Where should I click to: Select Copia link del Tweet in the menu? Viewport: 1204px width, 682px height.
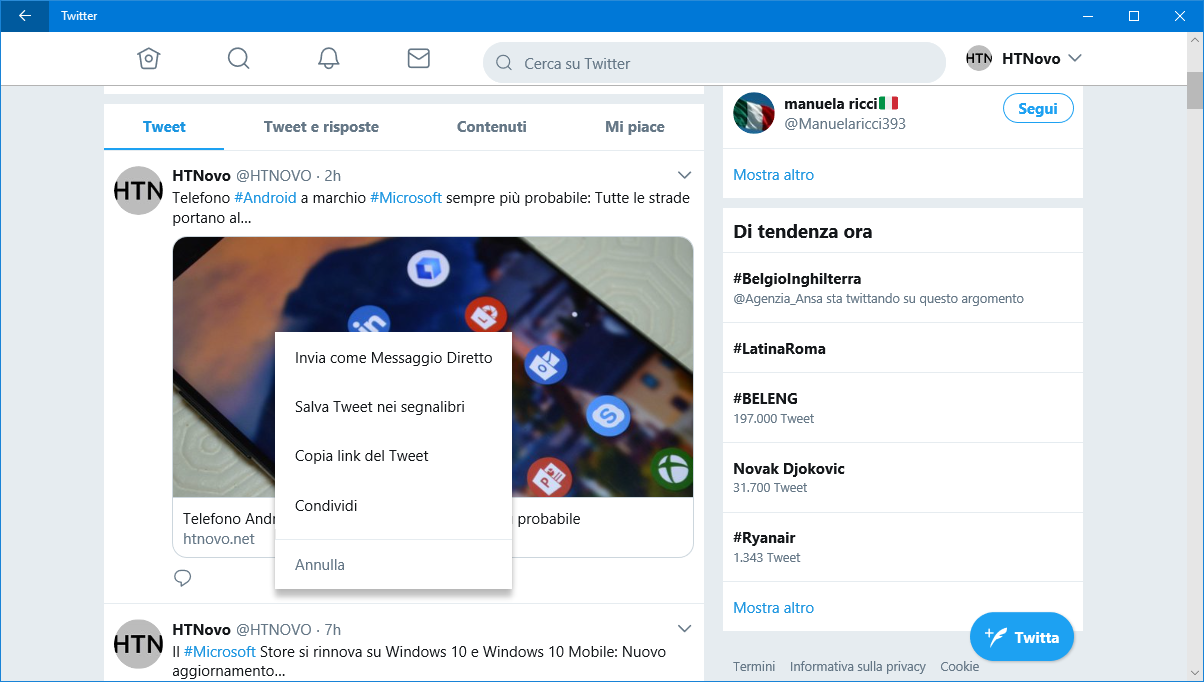pyautogui.click(x=361, y=455)
